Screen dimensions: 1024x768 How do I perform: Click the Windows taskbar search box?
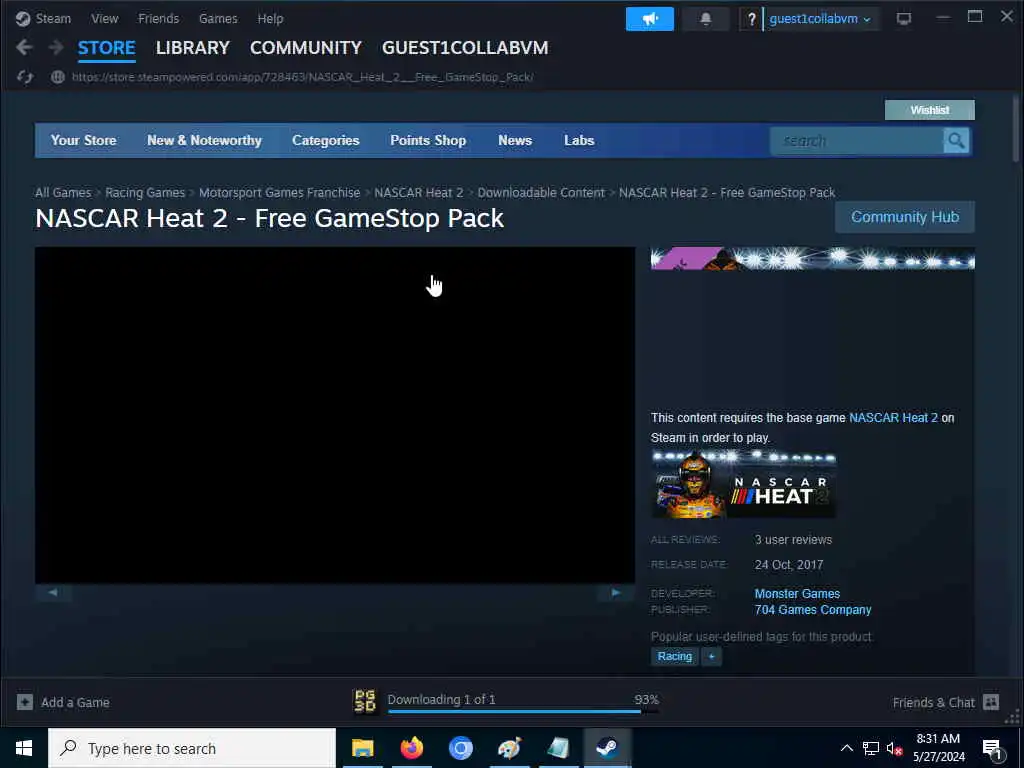tap(192, 748)
